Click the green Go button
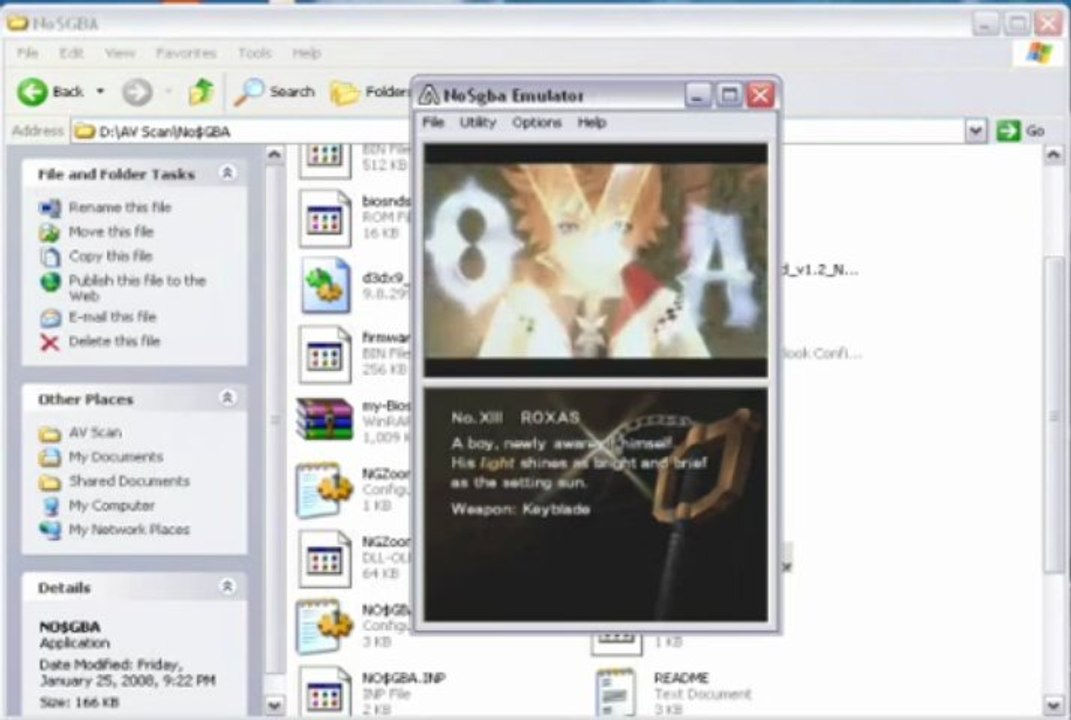The image size is (1071, 720). click(x=1021, y=130)
